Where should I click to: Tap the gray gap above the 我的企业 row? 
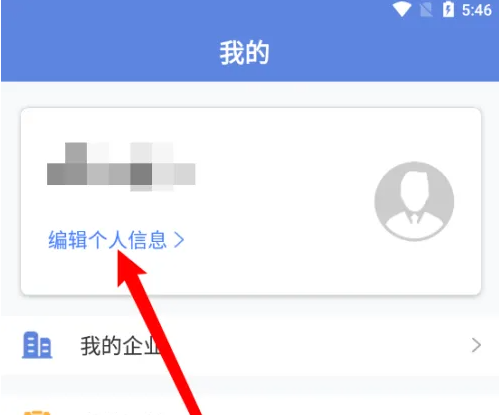pyautogui.click(x=250, y=306)
